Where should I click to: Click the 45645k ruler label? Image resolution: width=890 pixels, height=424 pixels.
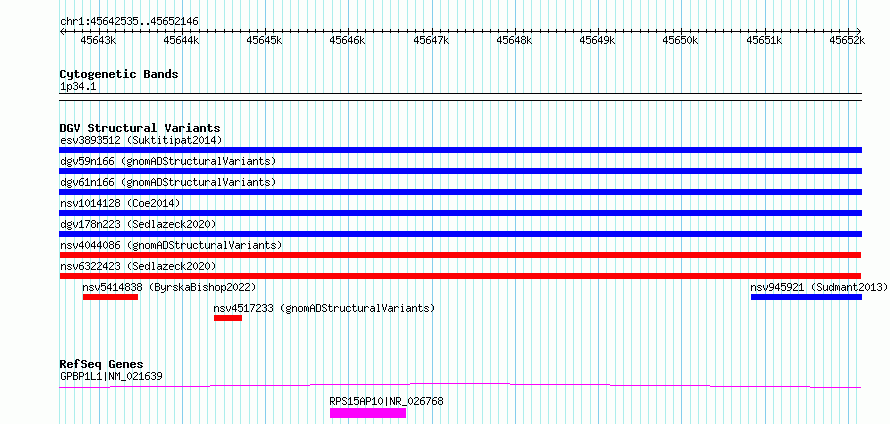tap(265, 40)
